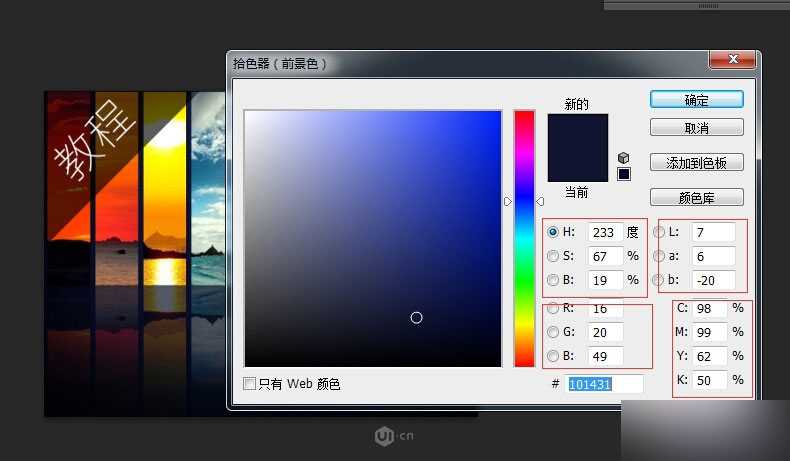Screen dimensions: 790x461
Task: Click the H value field showing 233
Action: tap(605, 232)
